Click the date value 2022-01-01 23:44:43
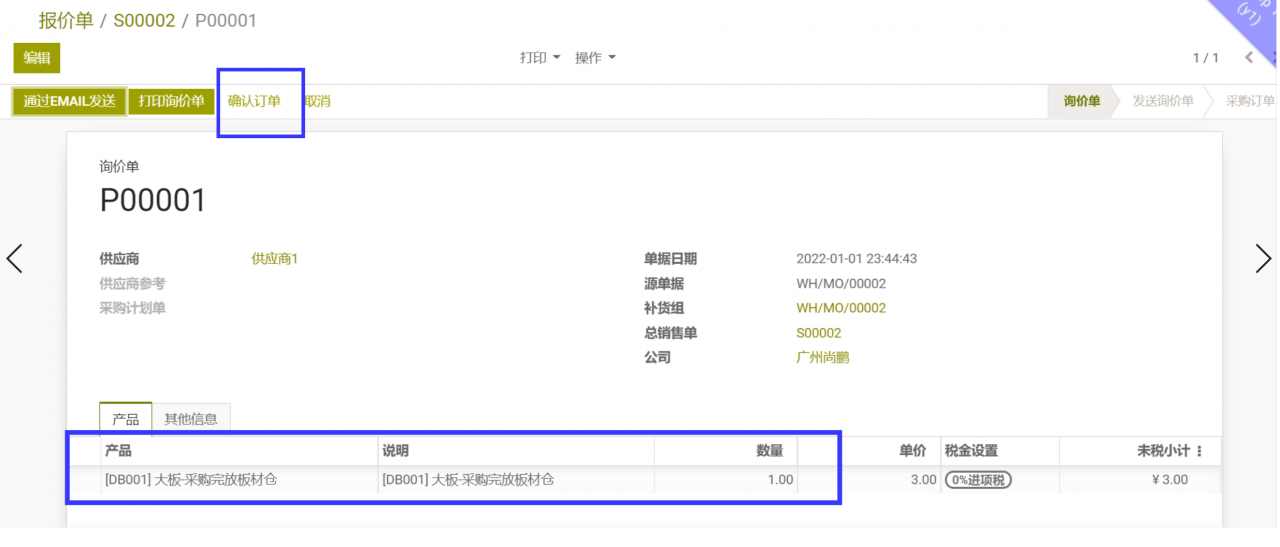The width and height of the screenshot is (1280, 547). (x=856, y=259)
